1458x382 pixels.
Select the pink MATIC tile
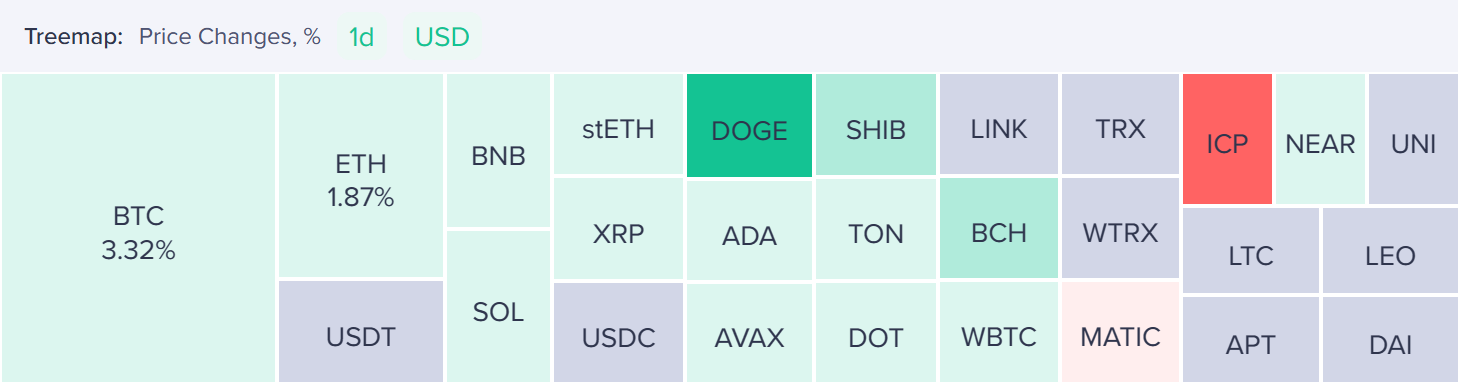pos(1120,331)
